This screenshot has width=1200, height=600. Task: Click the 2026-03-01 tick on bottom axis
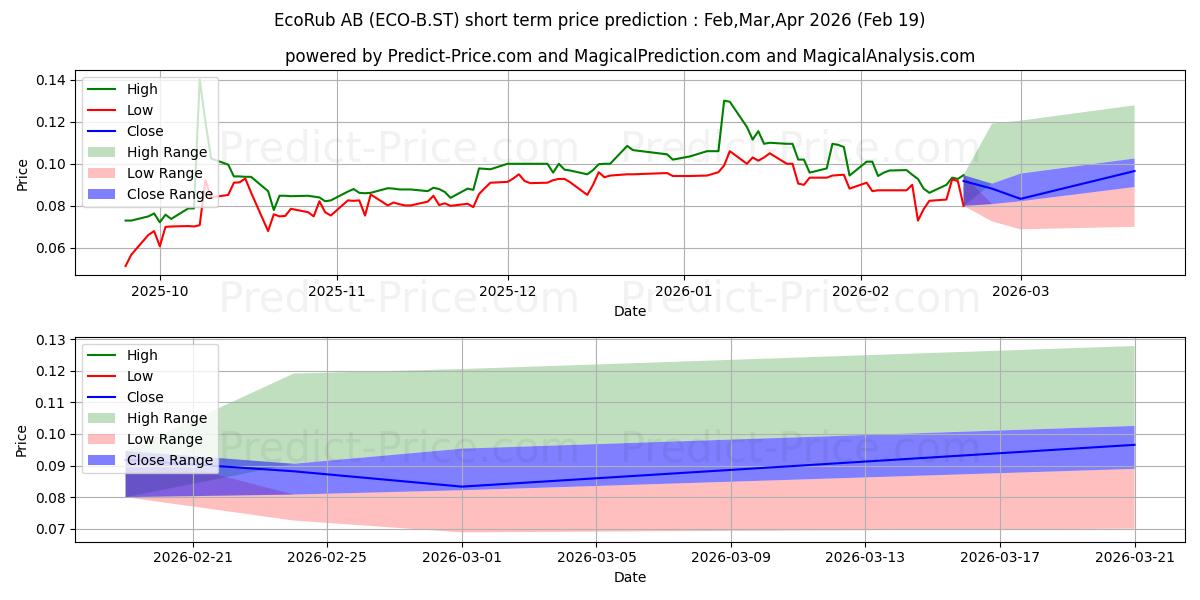462,555
